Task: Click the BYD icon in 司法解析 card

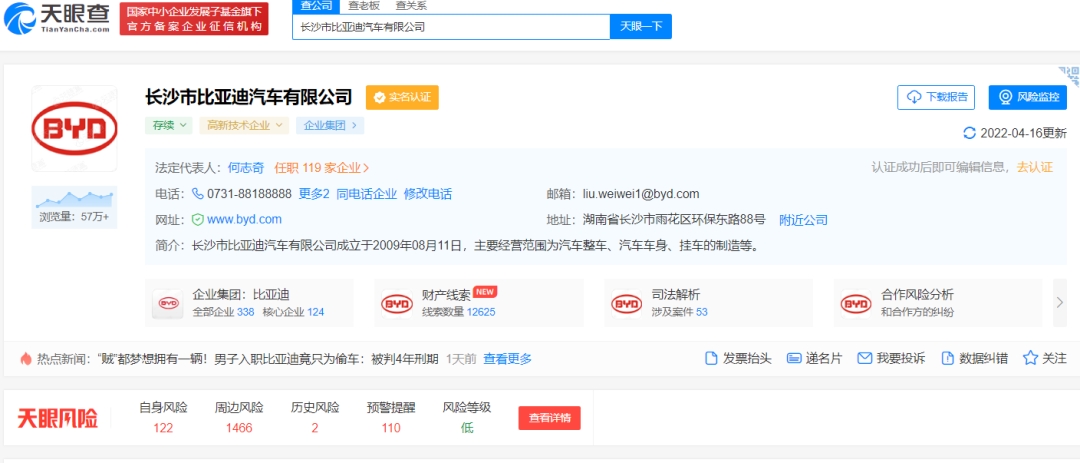Action: coord(627,304)
